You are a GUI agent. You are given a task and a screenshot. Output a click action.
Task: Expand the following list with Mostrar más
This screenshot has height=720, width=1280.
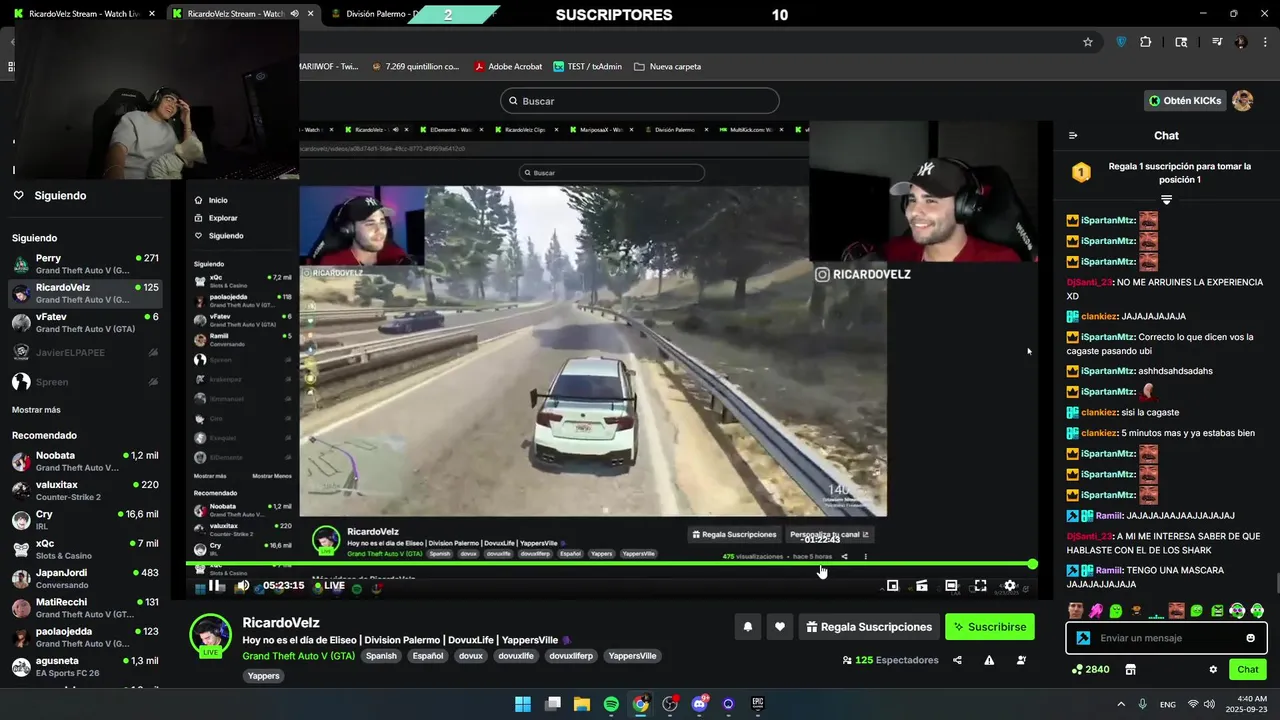coord(36,410)
